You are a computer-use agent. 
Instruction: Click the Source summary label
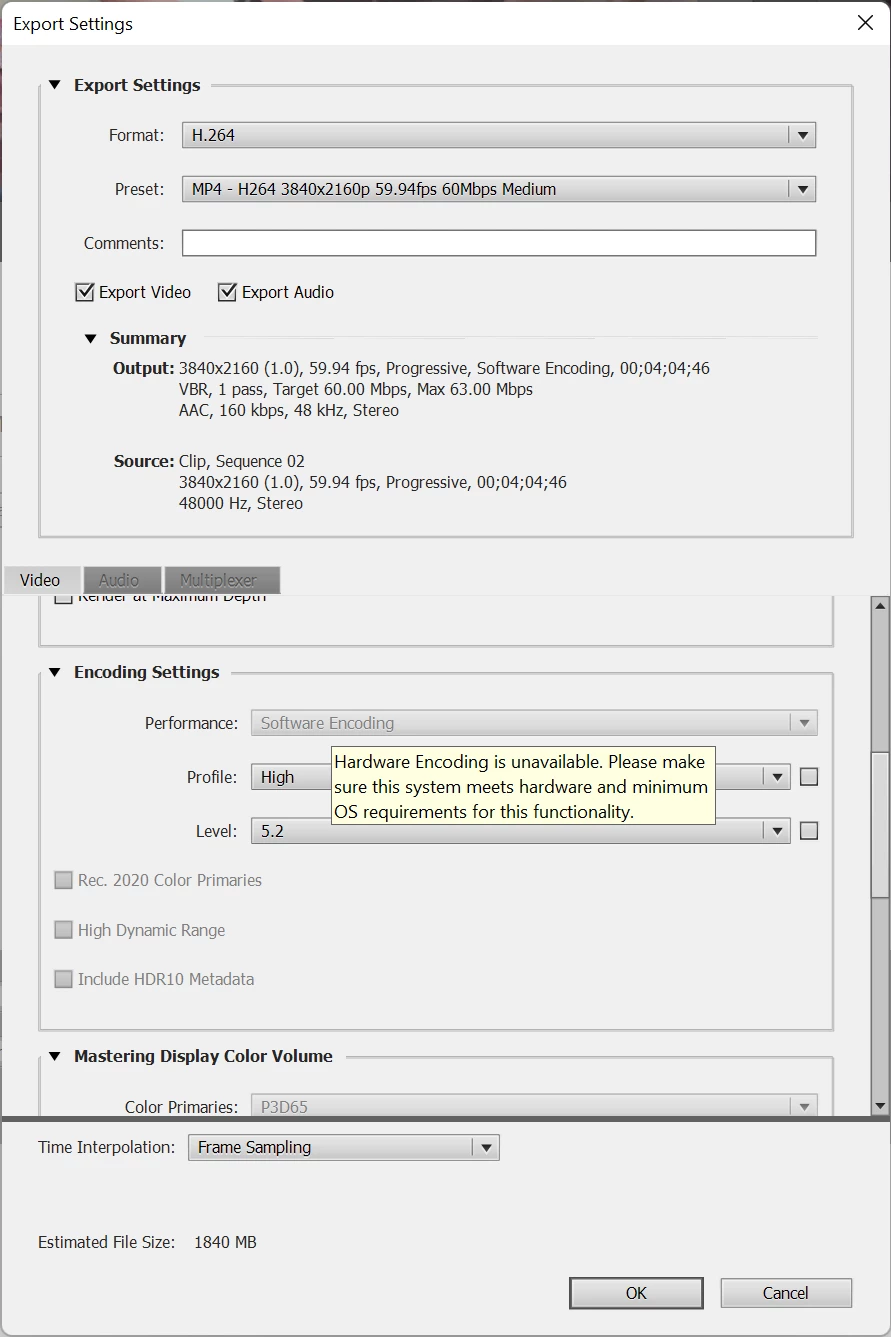point(144,461)
